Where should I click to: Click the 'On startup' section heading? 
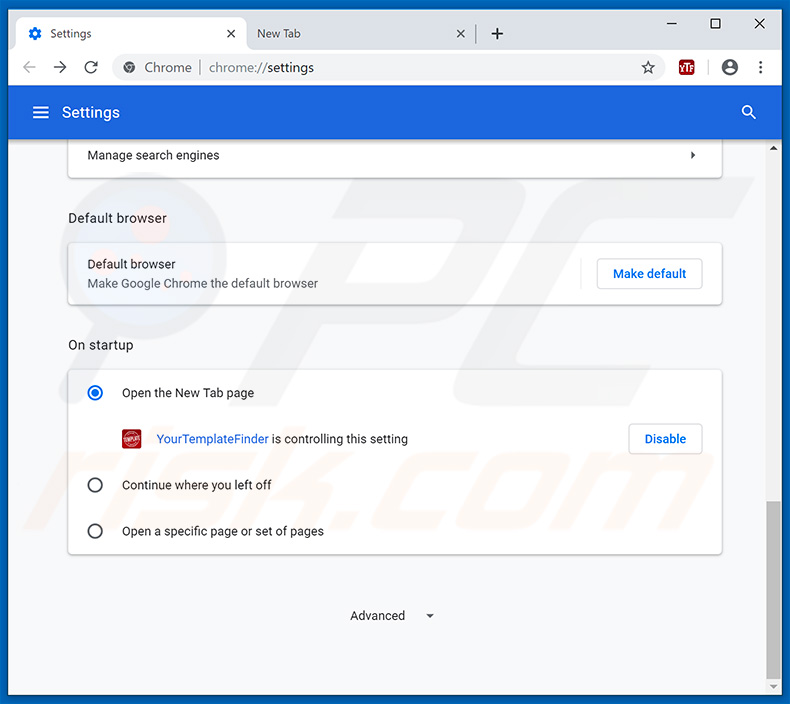101,345
